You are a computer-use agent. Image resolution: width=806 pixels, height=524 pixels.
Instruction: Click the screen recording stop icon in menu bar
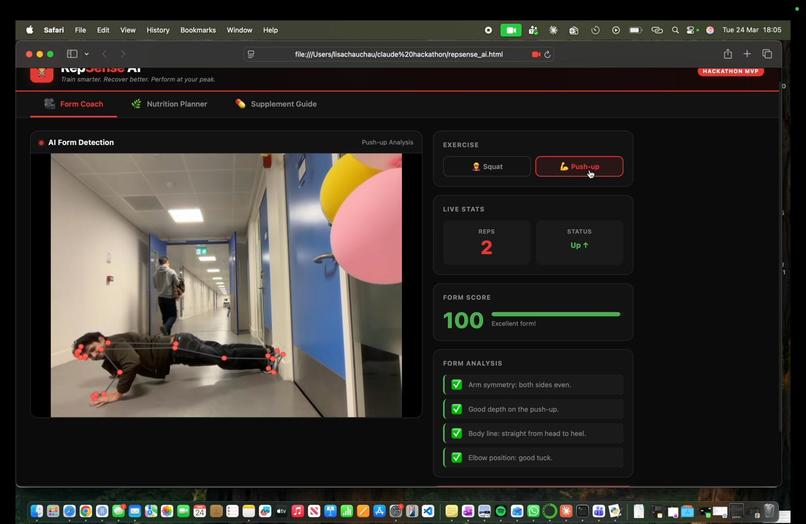point(488,30)
